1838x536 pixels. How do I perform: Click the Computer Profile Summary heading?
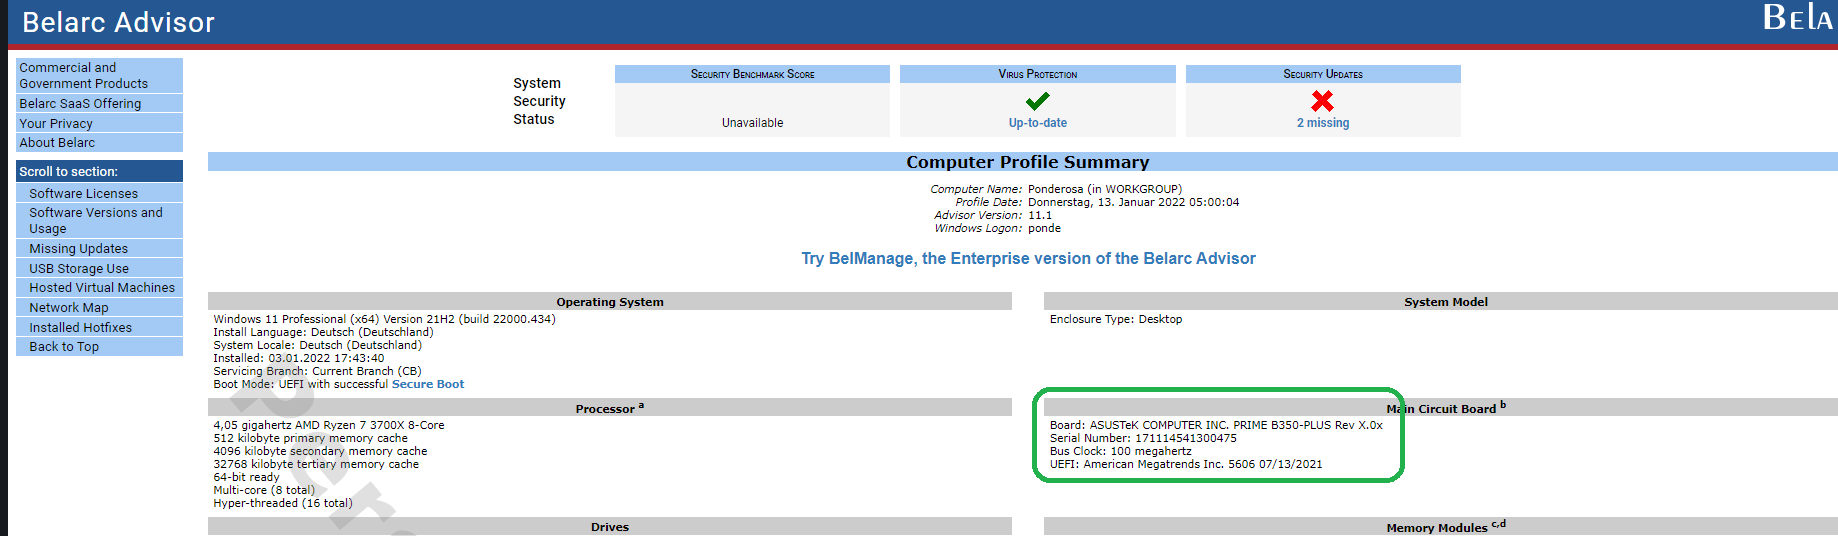pos(1027,162)
